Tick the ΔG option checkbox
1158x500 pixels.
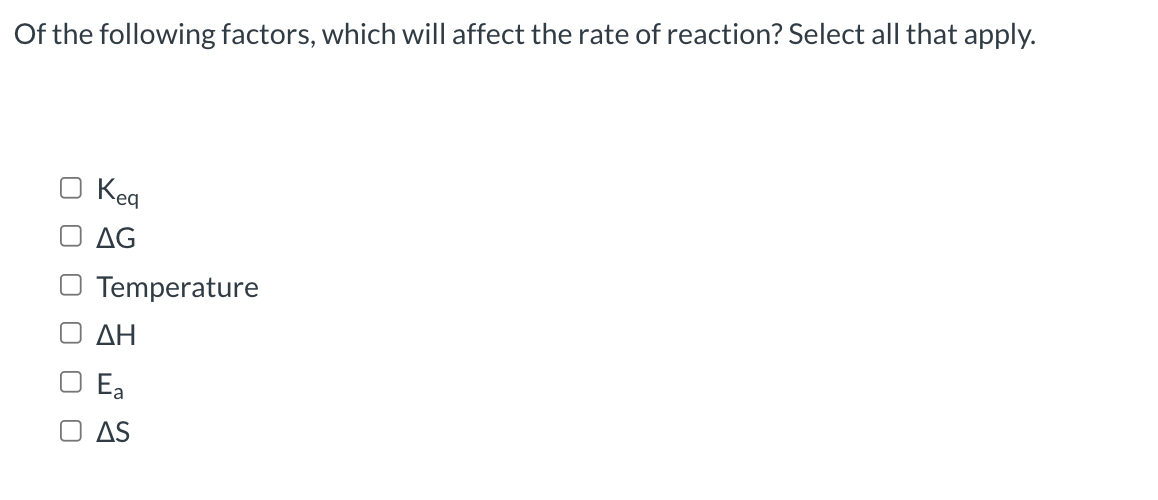point(70,236)
